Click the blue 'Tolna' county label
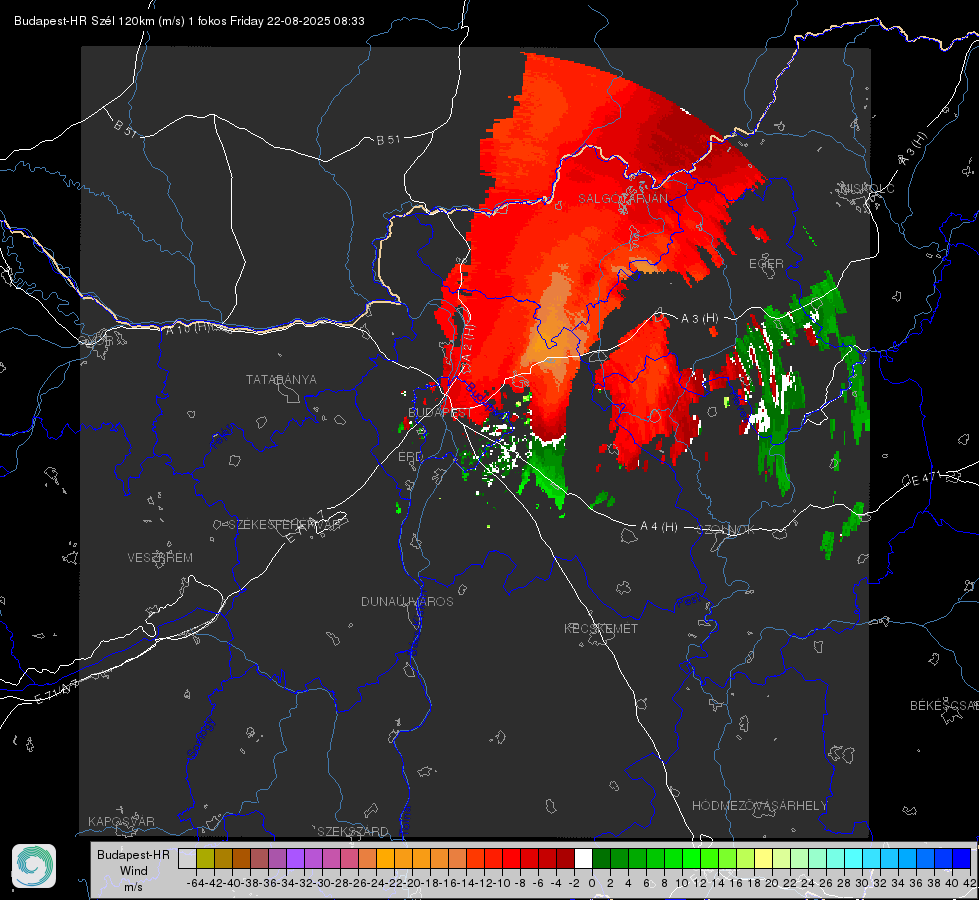This screenshot has height=900, width=979. pos(405,821)
